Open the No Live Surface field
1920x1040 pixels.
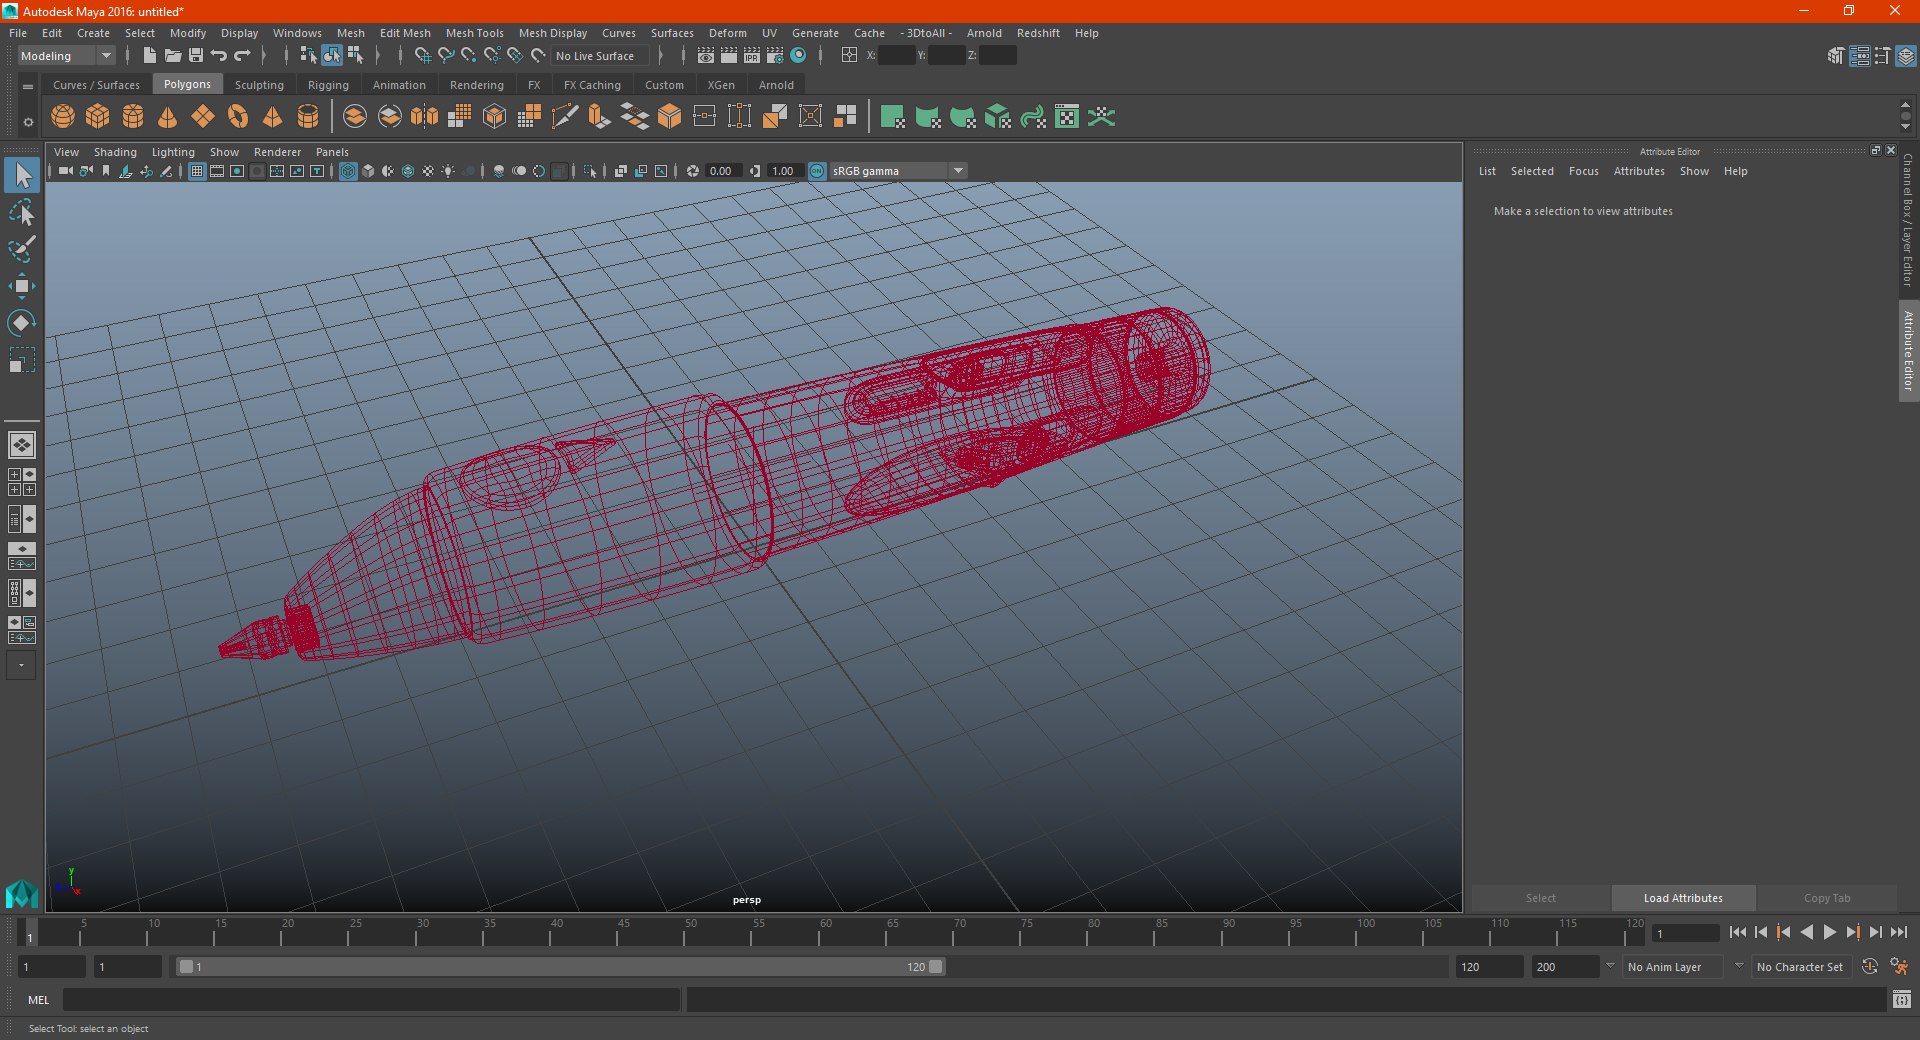[600, 56]
